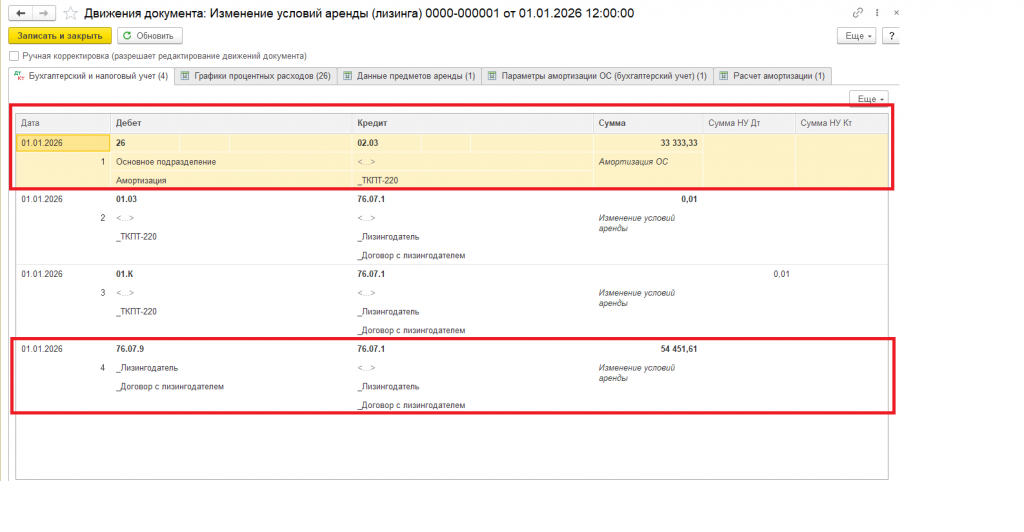Screen dimensions: 1024x532
Task: Open the table's 'Еще' dropdown menu
Action: click(869, 99)
